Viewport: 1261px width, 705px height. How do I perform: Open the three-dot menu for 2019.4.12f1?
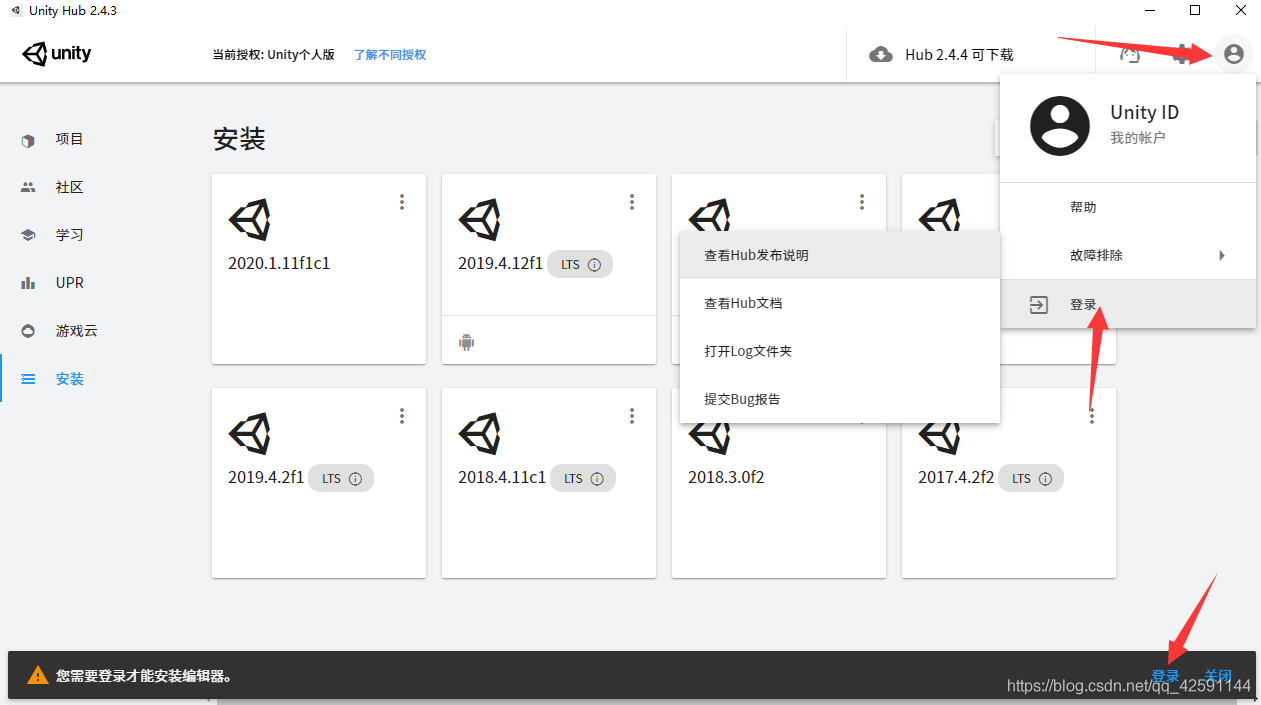(632, 202)
